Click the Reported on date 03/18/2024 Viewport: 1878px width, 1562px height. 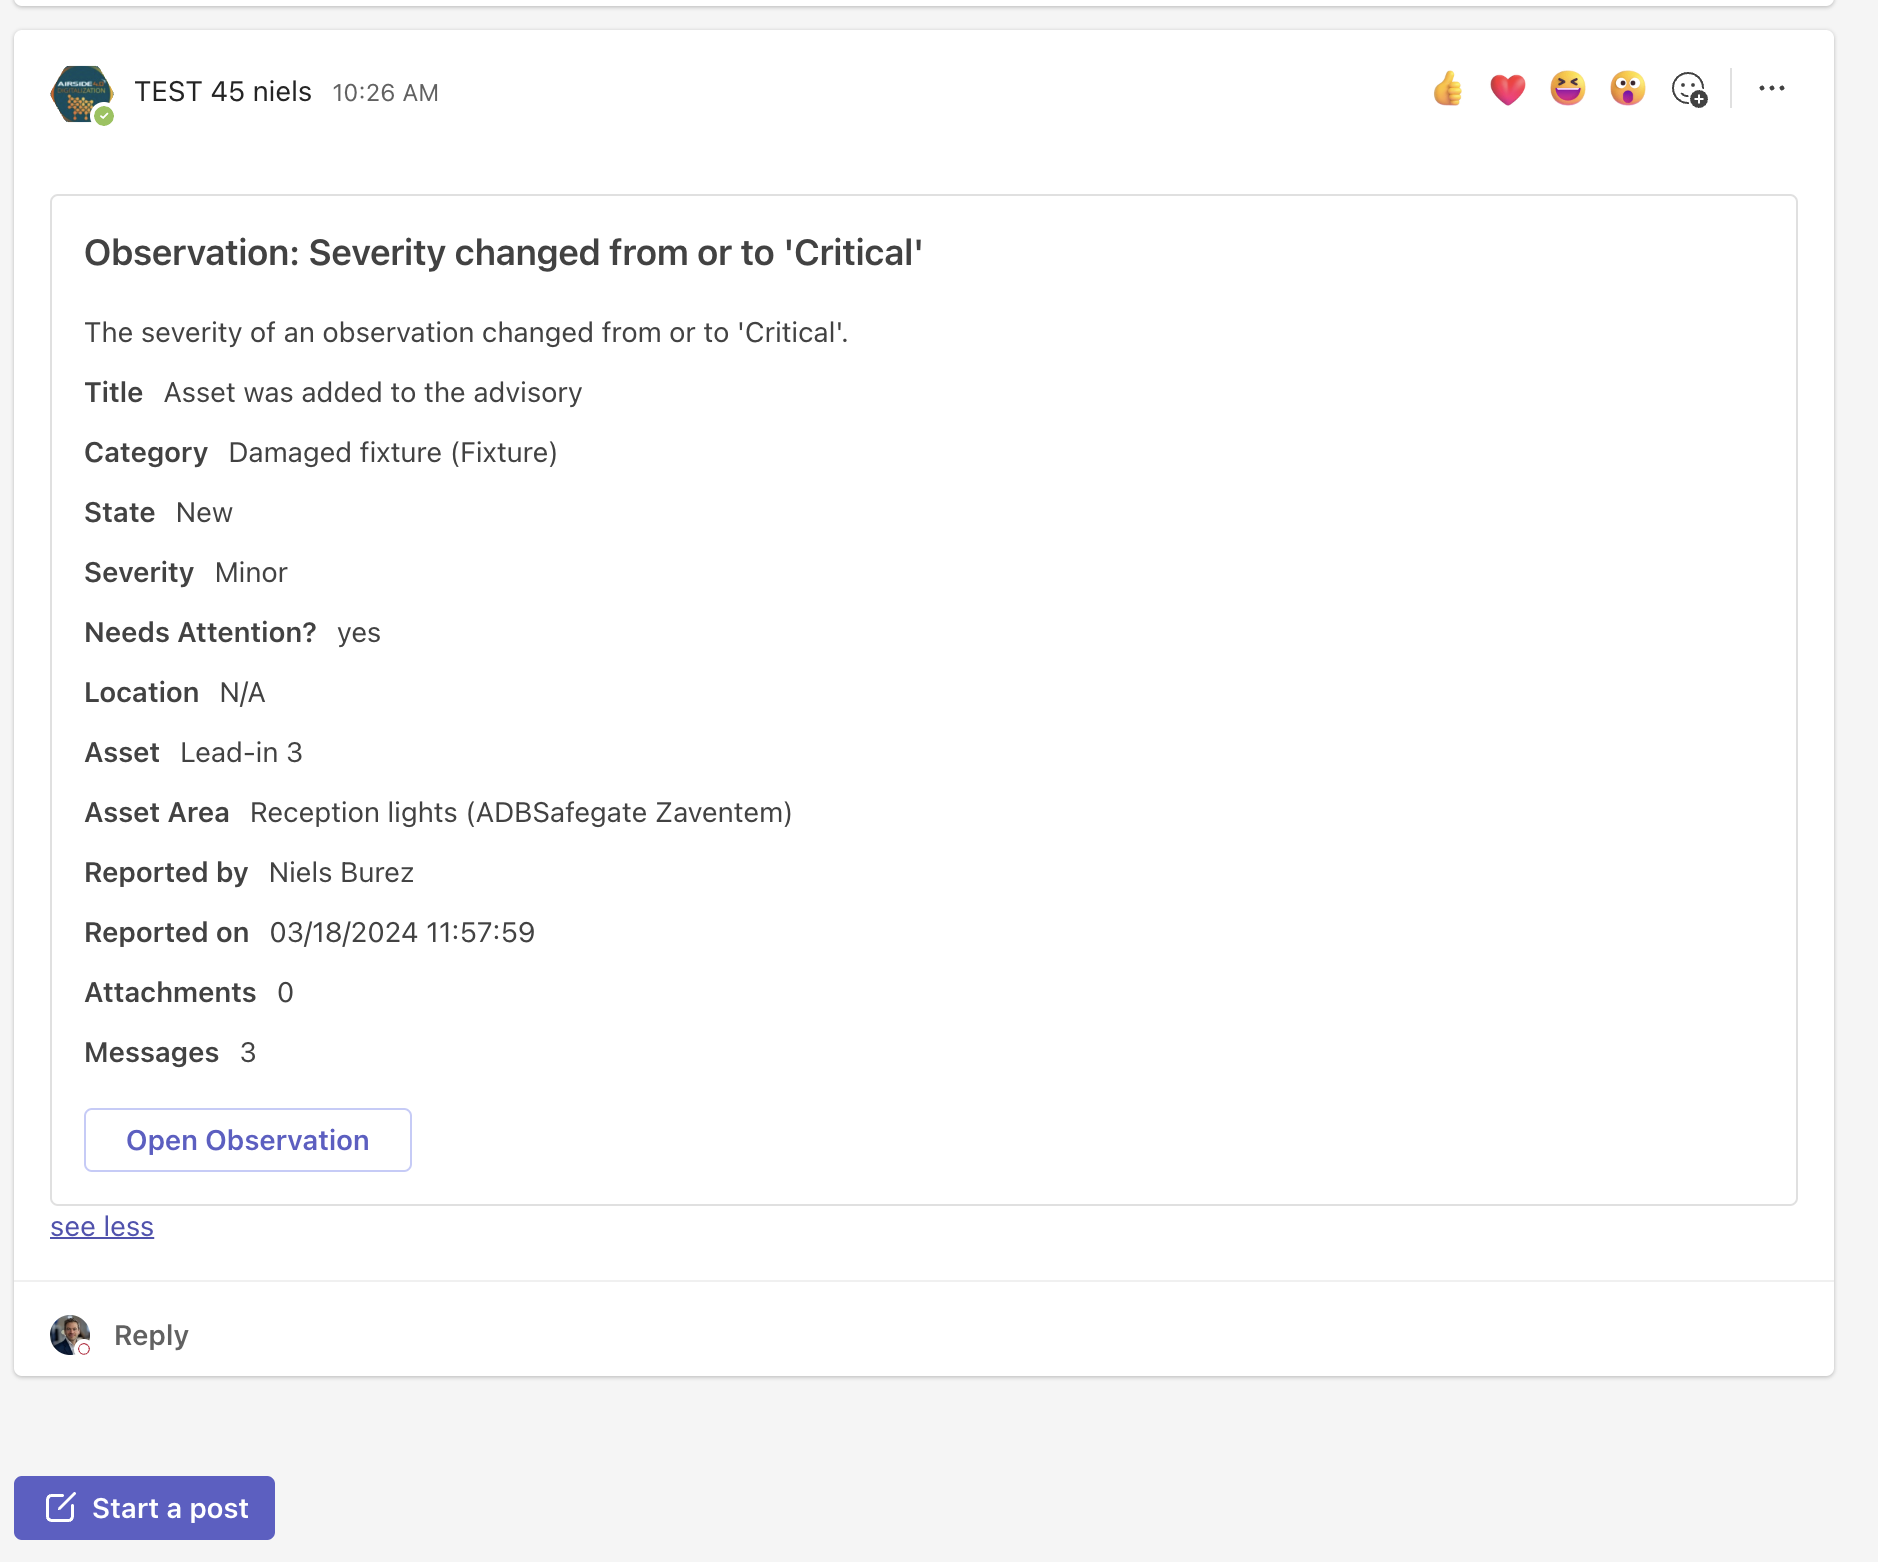(402, 933)
